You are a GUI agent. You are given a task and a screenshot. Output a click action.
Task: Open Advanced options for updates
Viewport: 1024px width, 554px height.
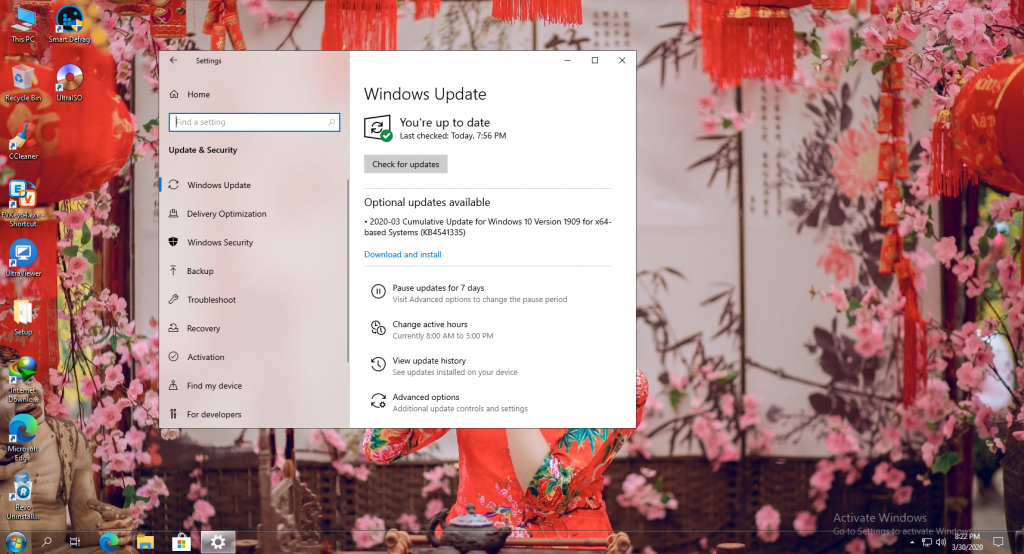[426, 397]
